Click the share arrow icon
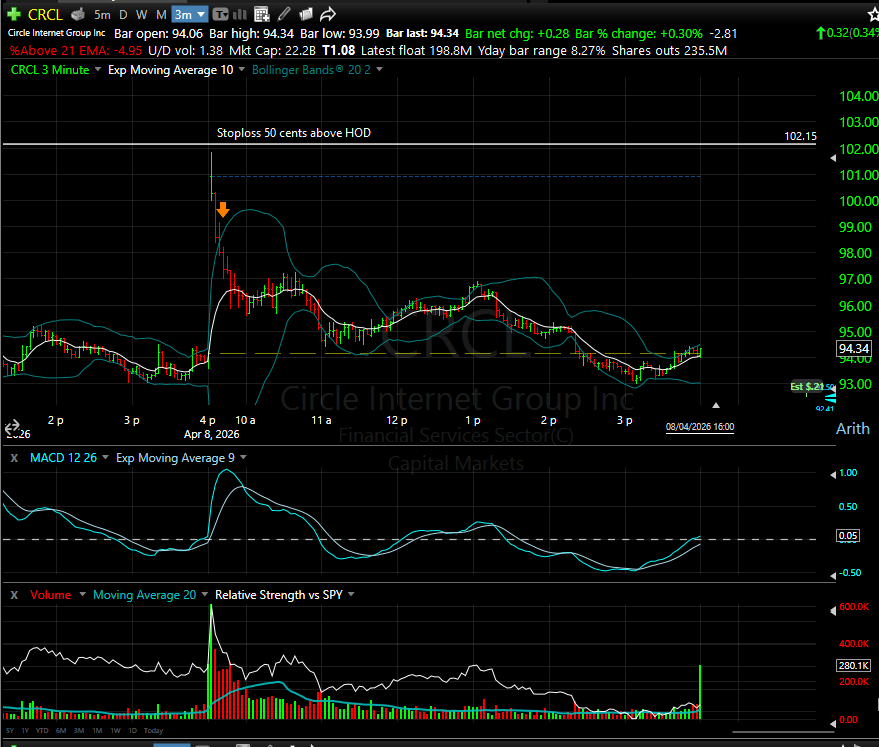Viewport: 879px width, 747px height. tap(327, 15)
